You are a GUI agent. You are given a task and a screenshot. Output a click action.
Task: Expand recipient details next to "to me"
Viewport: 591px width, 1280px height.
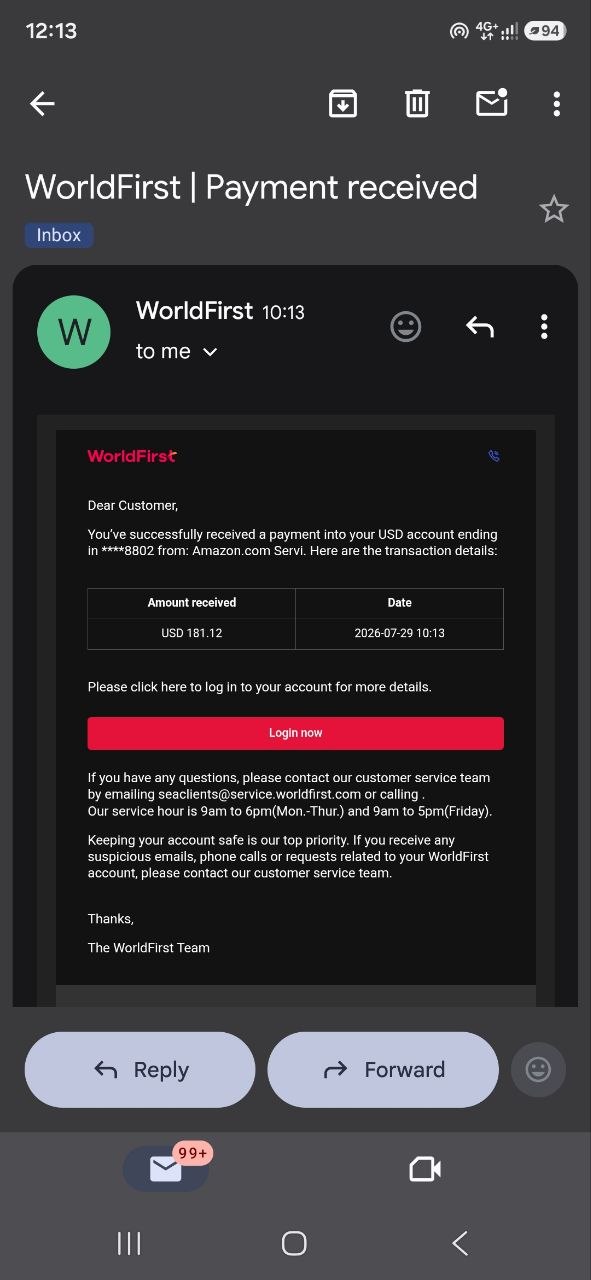[210, 352]
